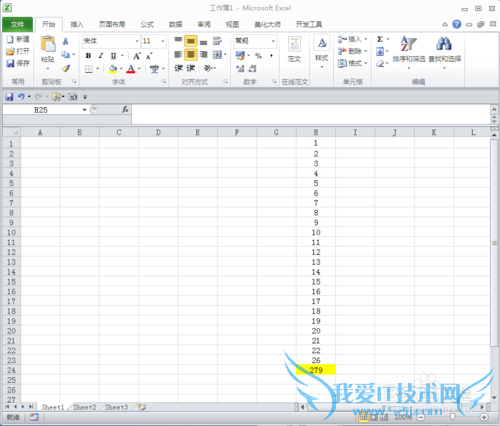Expand the Name Box dropdown arrow
Screen dimensions: 500x426
click(x=84, y=110)
